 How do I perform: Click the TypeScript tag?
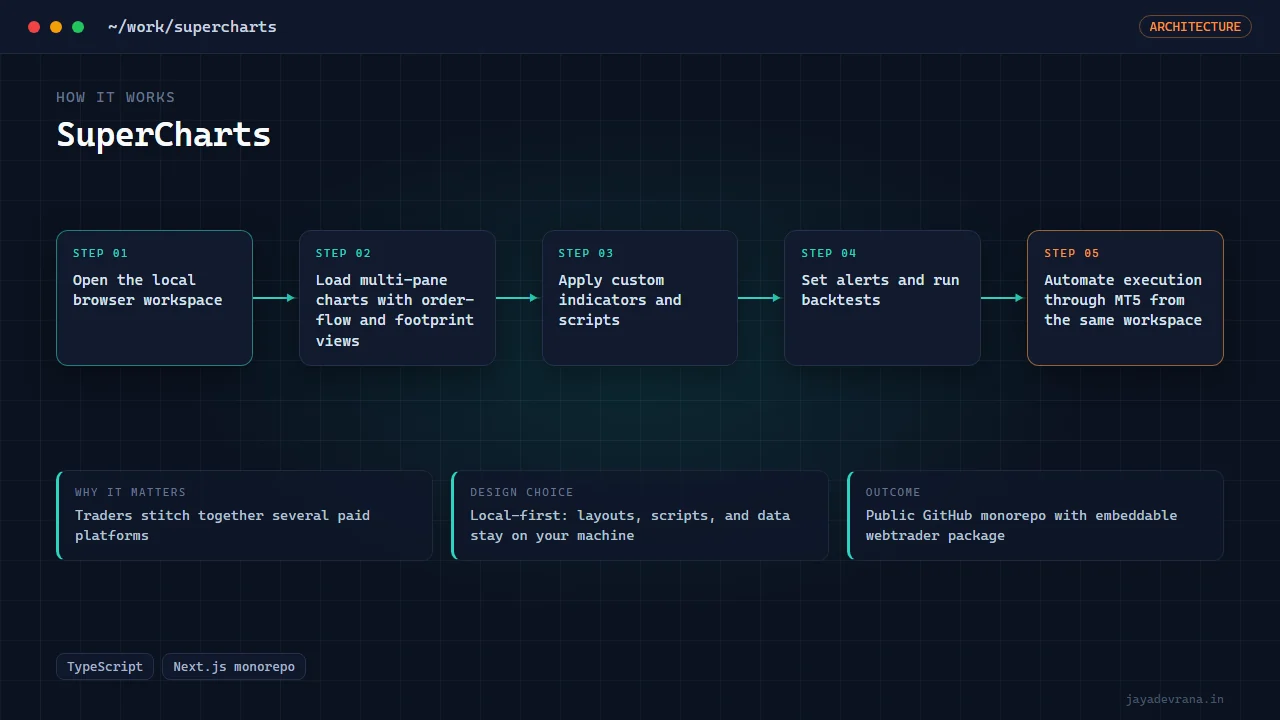click(105, 667)
